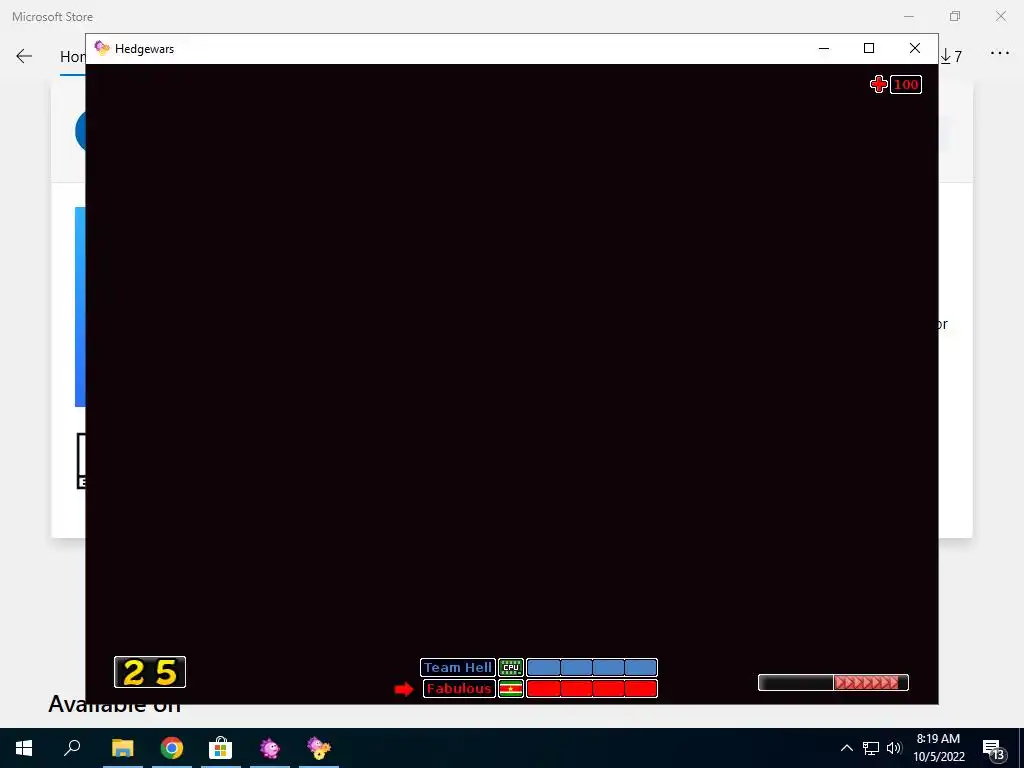The width and height of the screenshot is (1024, 768).
Task: Minimize the Hedgewars window
Action: pyautogui.click(x=824, y=48)
